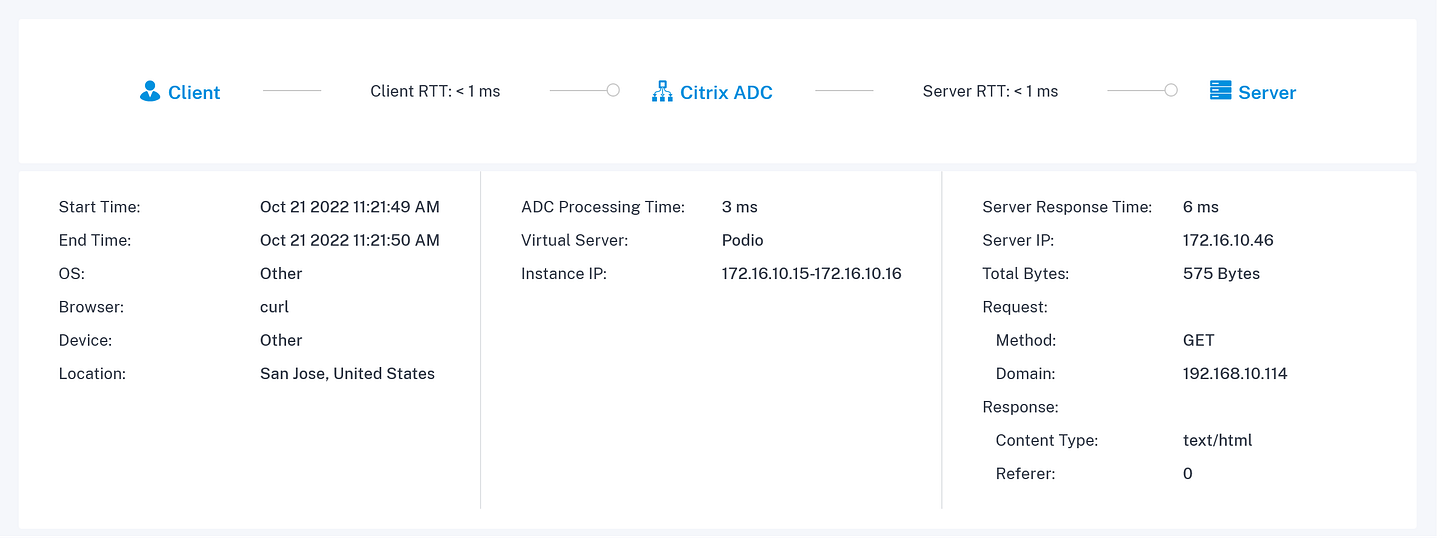Click the 'Content Type:' label
The image size is (1456, 543).
click(x=1047, y=440)
